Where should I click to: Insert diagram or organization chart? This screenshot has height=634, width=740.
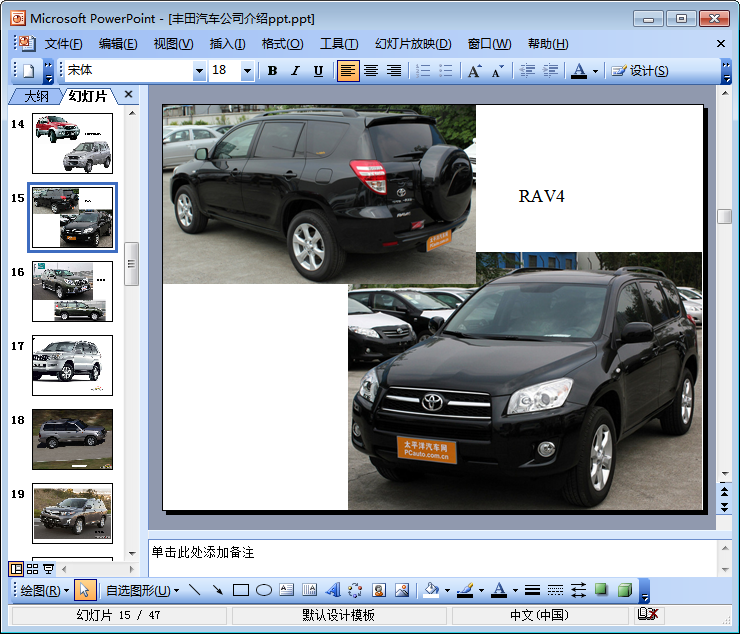click(355, 590)
